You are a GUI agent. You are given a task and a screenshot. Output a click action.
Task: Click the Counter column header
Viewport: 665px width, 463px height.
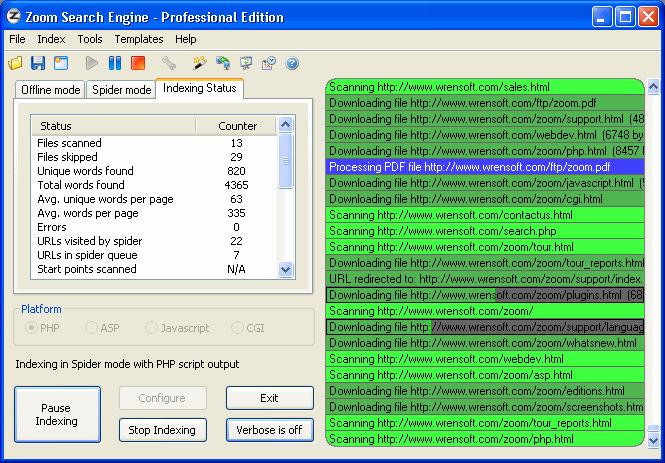236,126
